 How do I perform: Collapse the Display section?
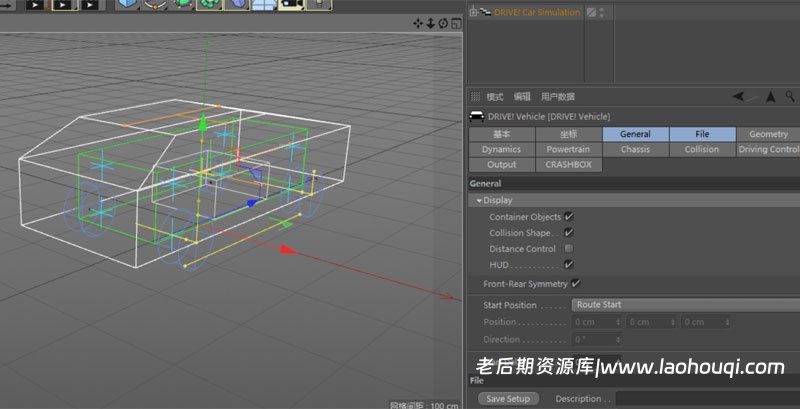[479, 200]
